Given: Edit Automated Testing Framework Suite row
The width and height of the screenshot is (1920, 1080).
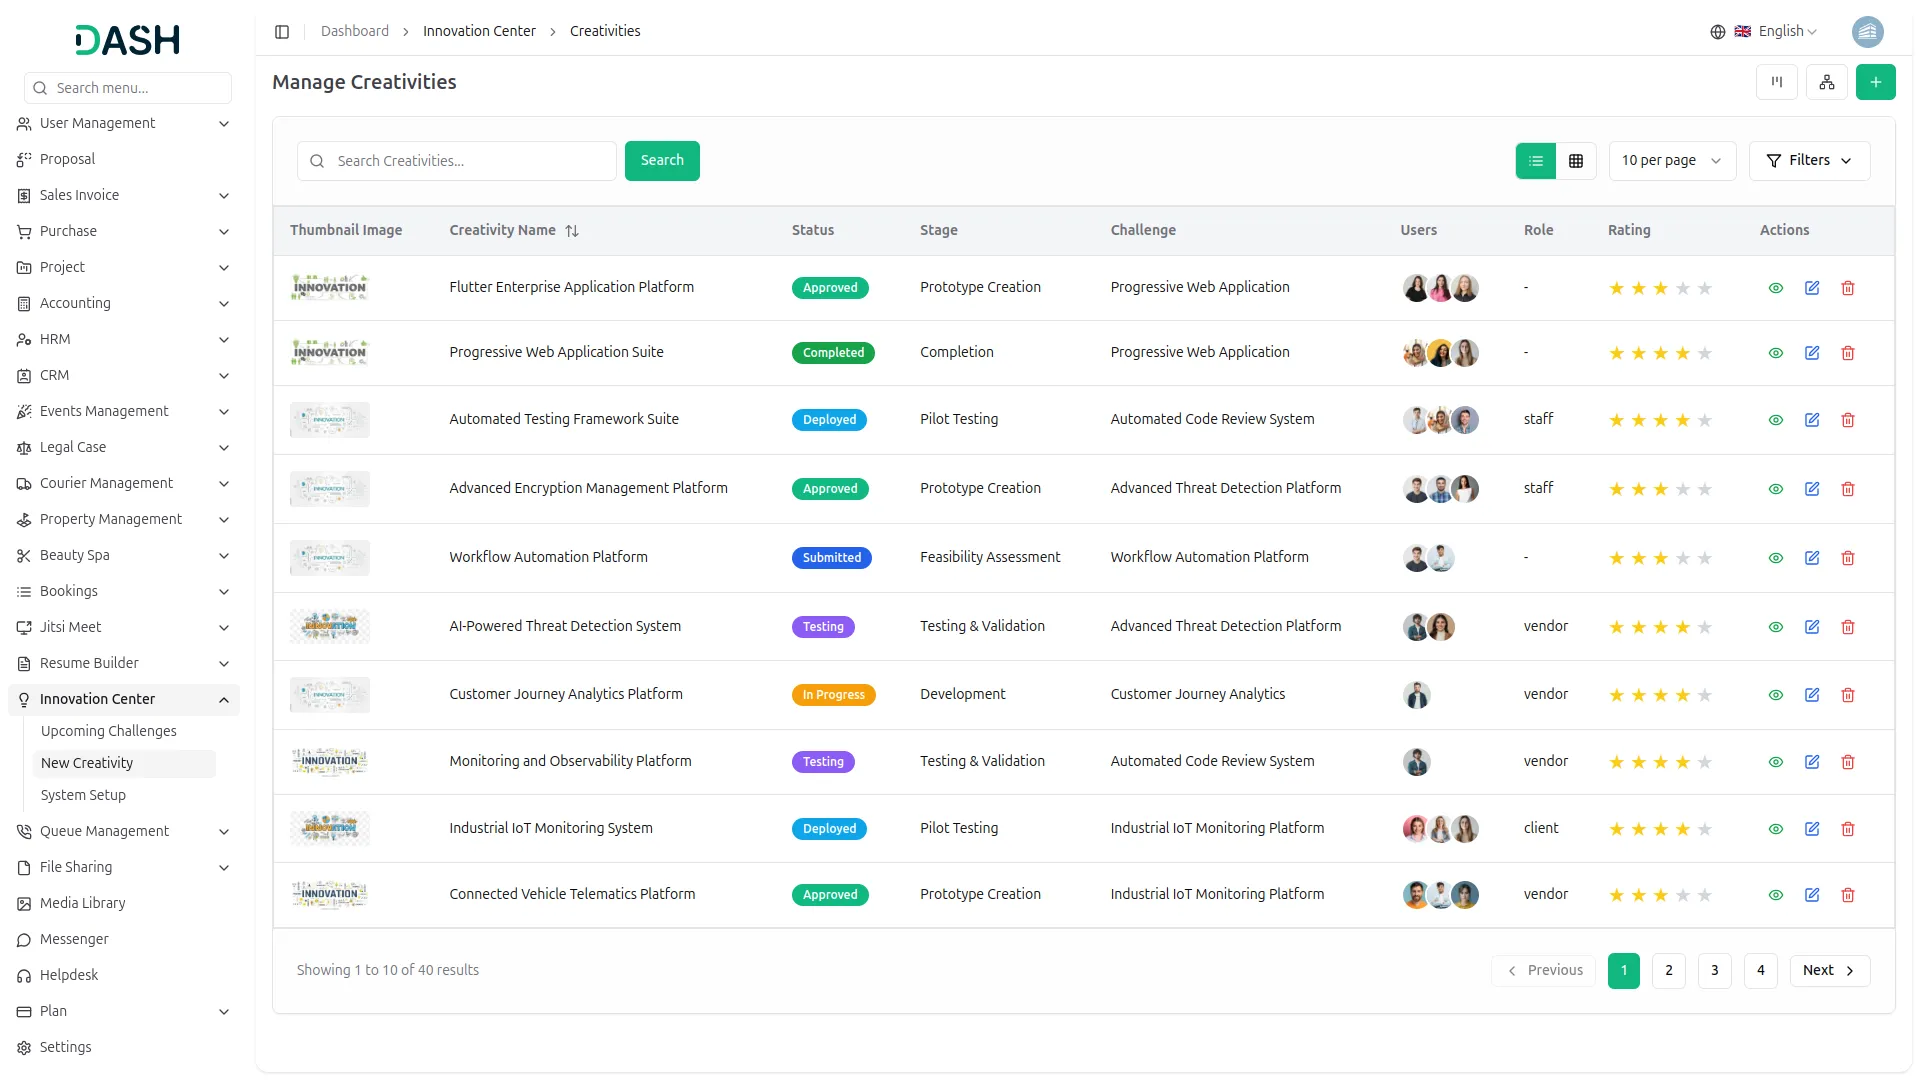Looking at the screenshot, I should tap(1812, 420).
